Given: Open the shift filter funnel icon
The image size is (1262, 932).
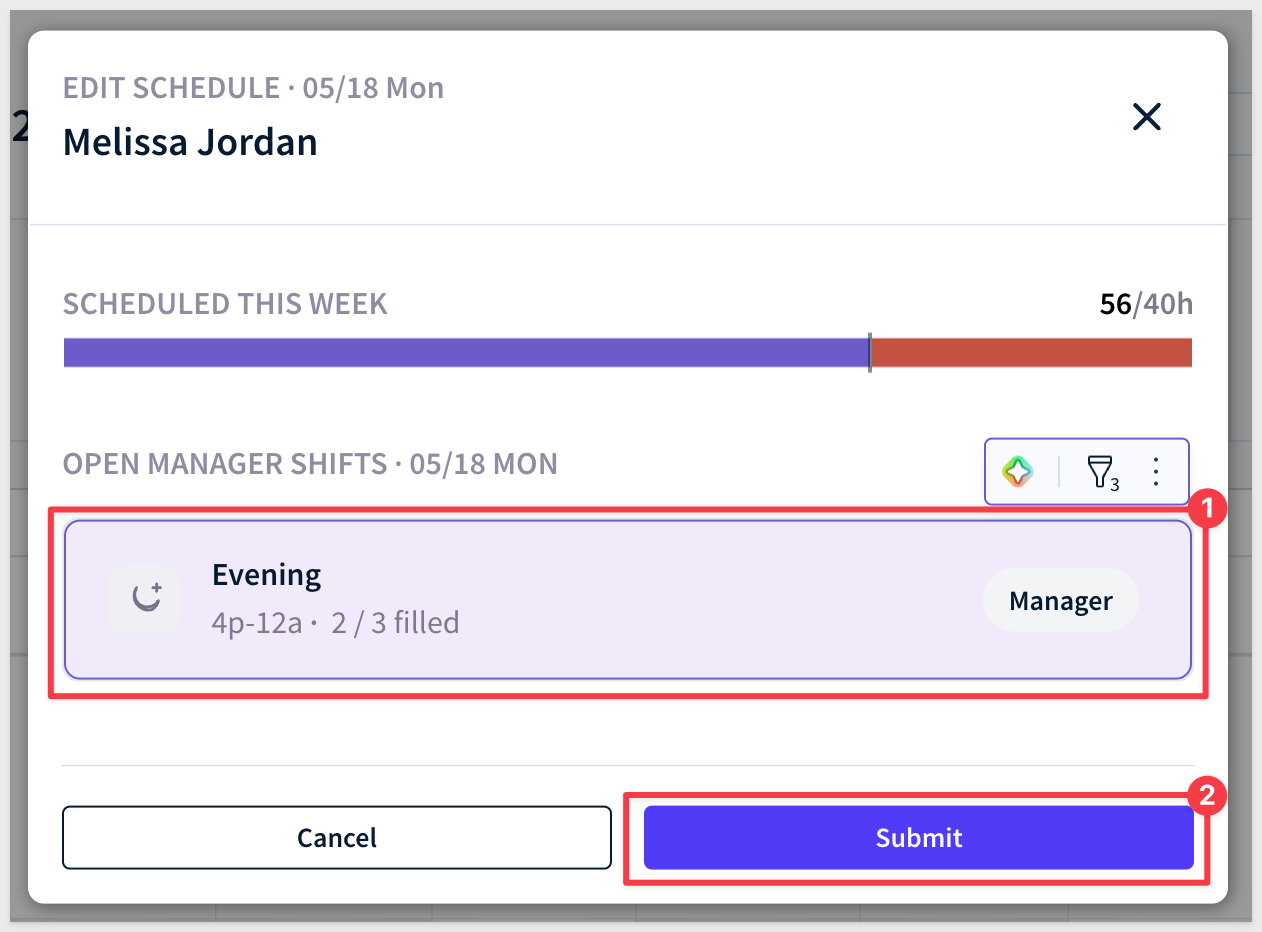Looking at the screenshot, I should coord(1100,471).
